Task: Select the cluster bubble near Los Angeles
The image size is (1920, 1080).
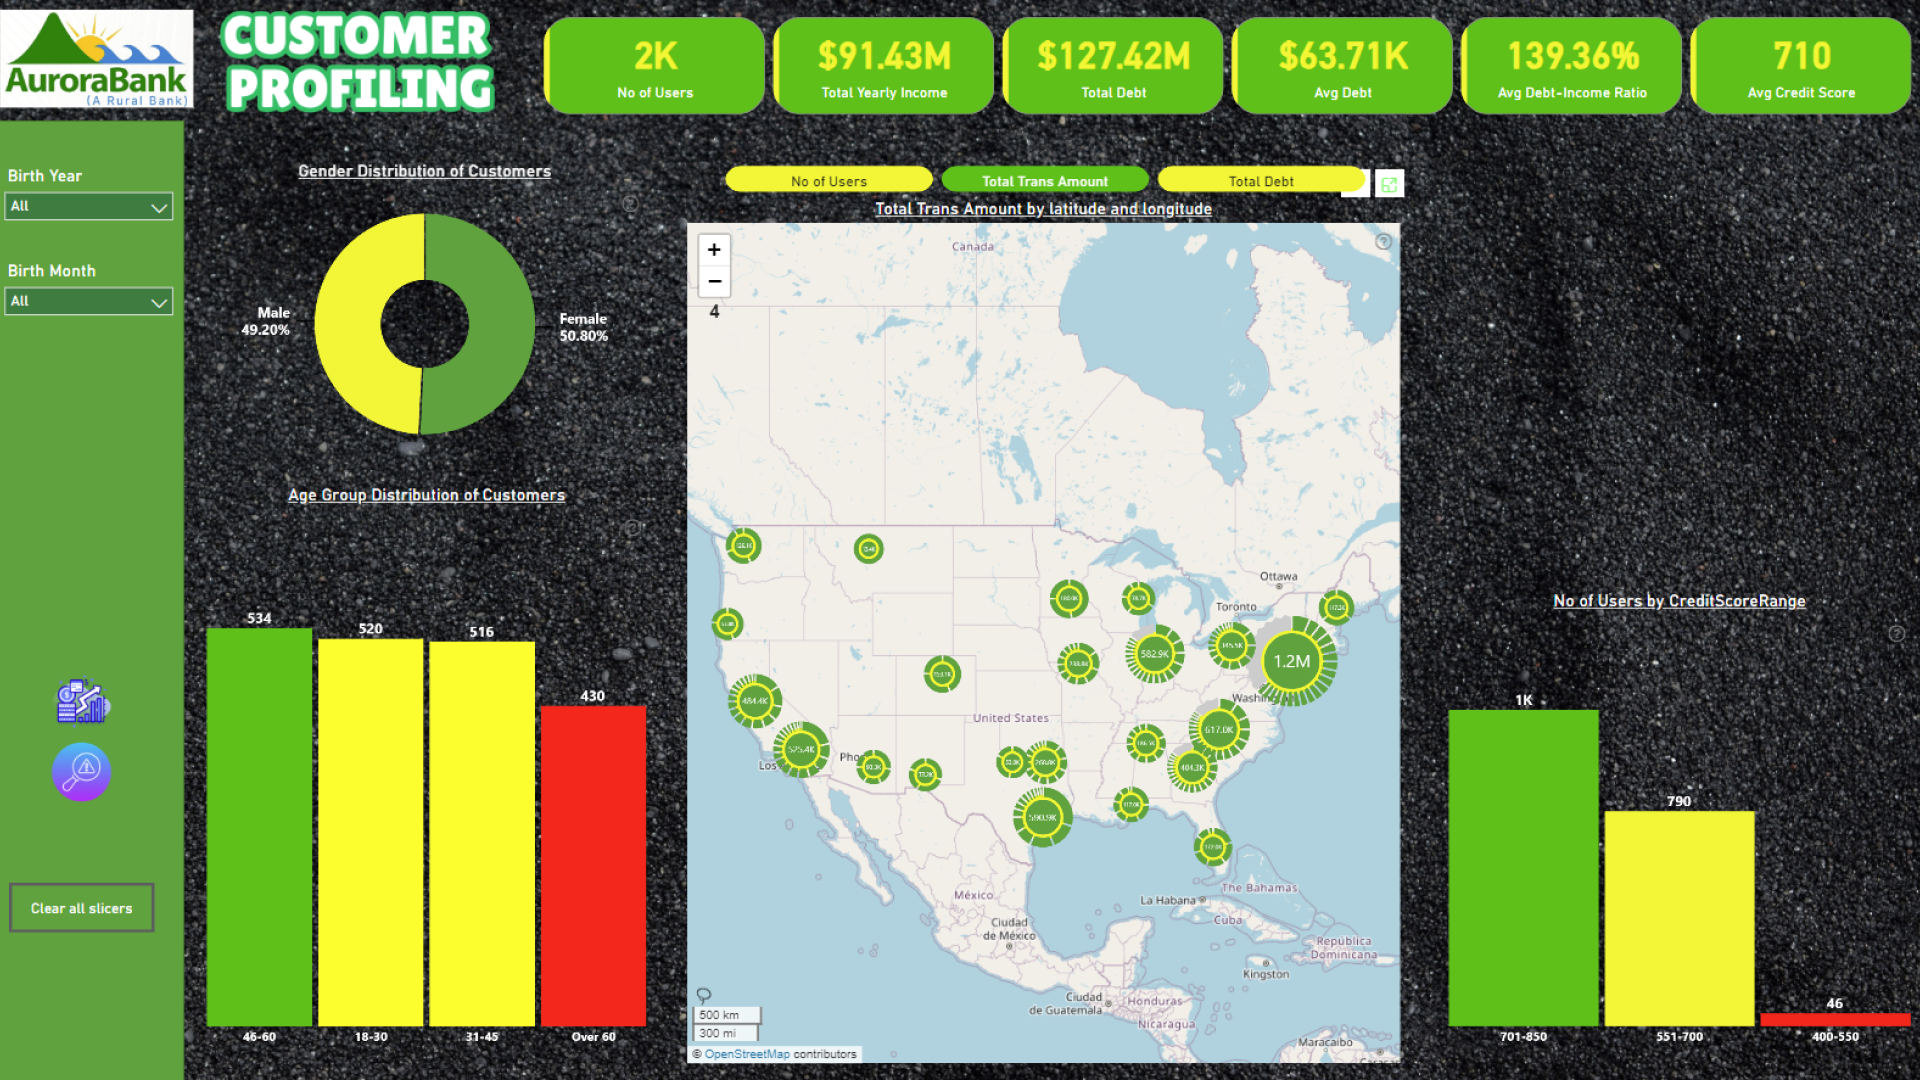Action: click(801, 749)
